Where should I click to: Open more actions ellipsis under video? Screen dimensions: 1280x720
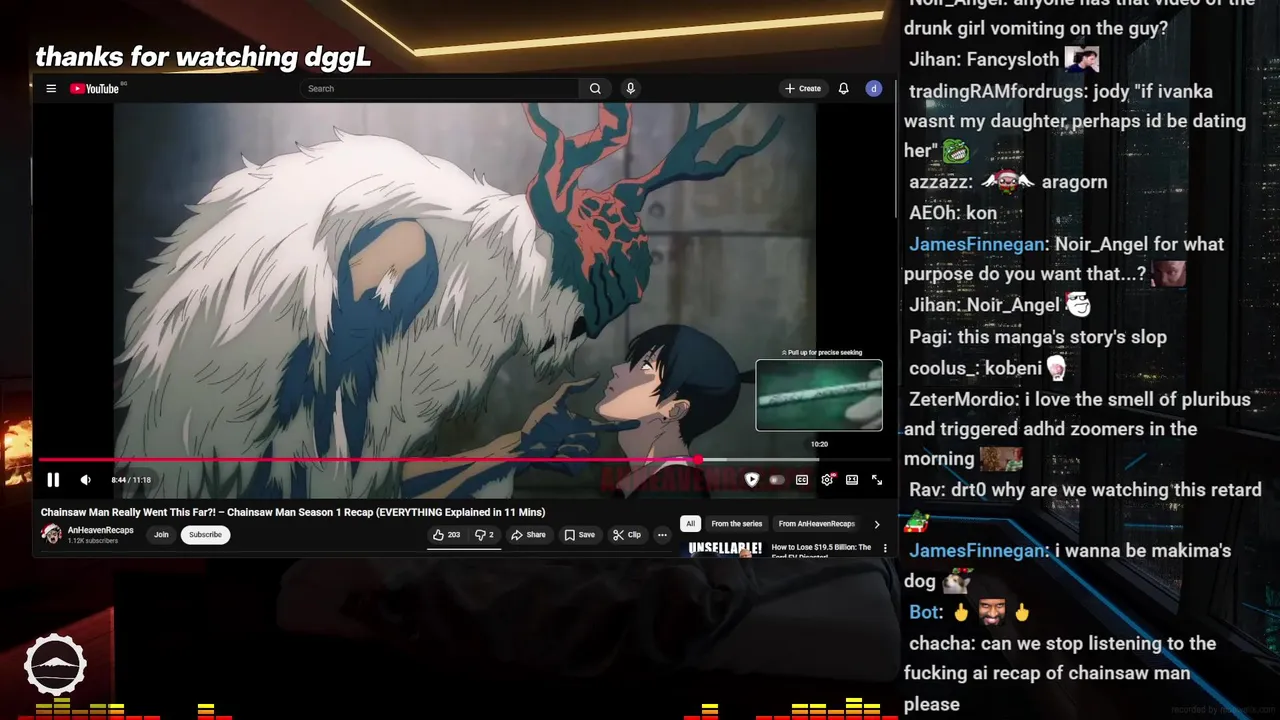(x=662, y=535)
